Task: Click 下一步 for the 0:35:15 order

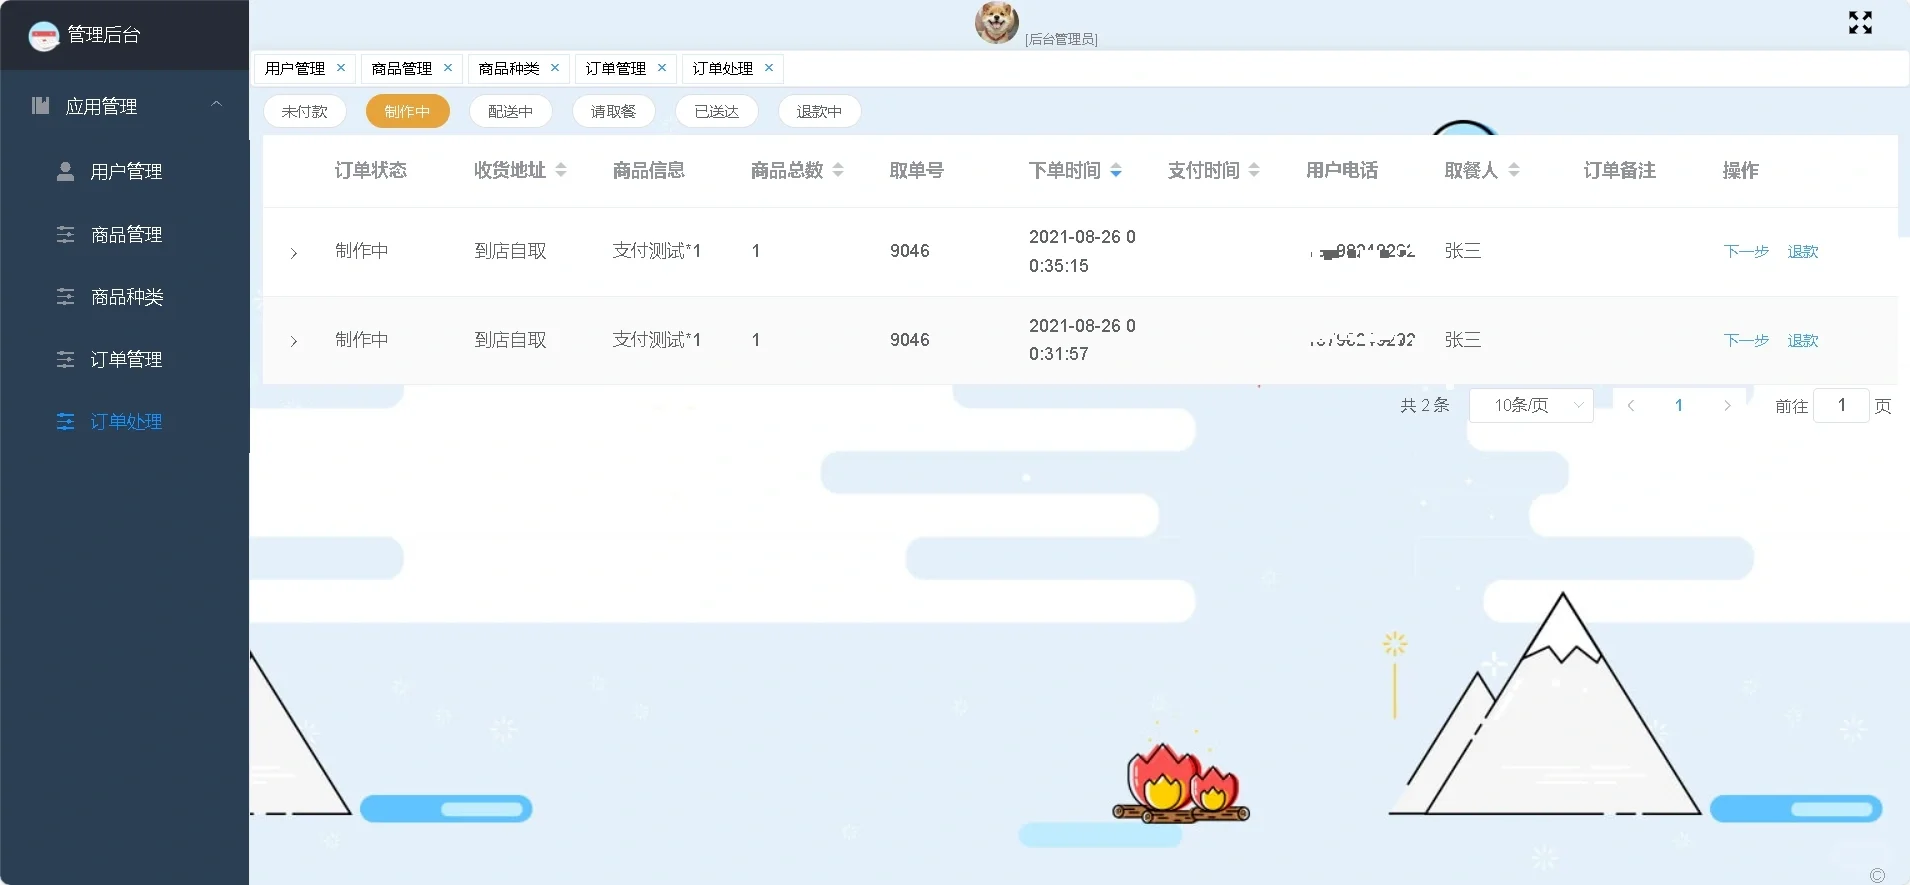Action: click(1746, 251)
